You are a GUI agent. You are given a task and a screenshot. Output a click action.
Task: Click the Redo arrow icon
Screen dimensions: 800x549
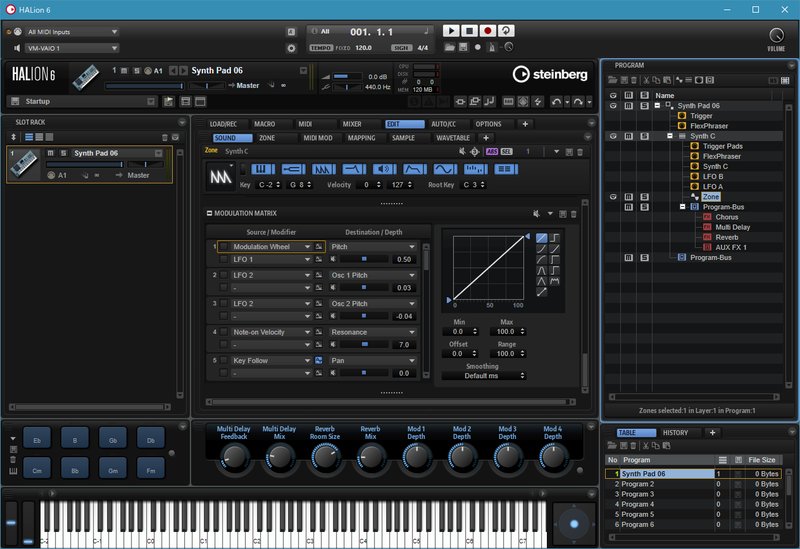click(x=578, y=102)
